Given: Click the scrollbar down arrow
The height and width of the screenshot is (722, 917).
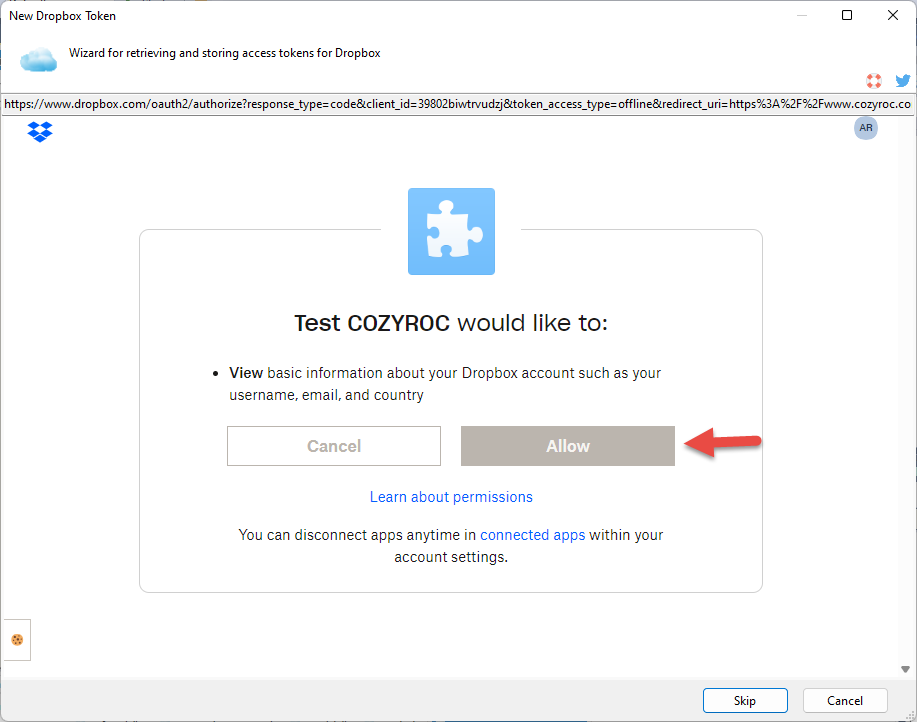Looking at the screenshot, I should (x=905, y=669).
